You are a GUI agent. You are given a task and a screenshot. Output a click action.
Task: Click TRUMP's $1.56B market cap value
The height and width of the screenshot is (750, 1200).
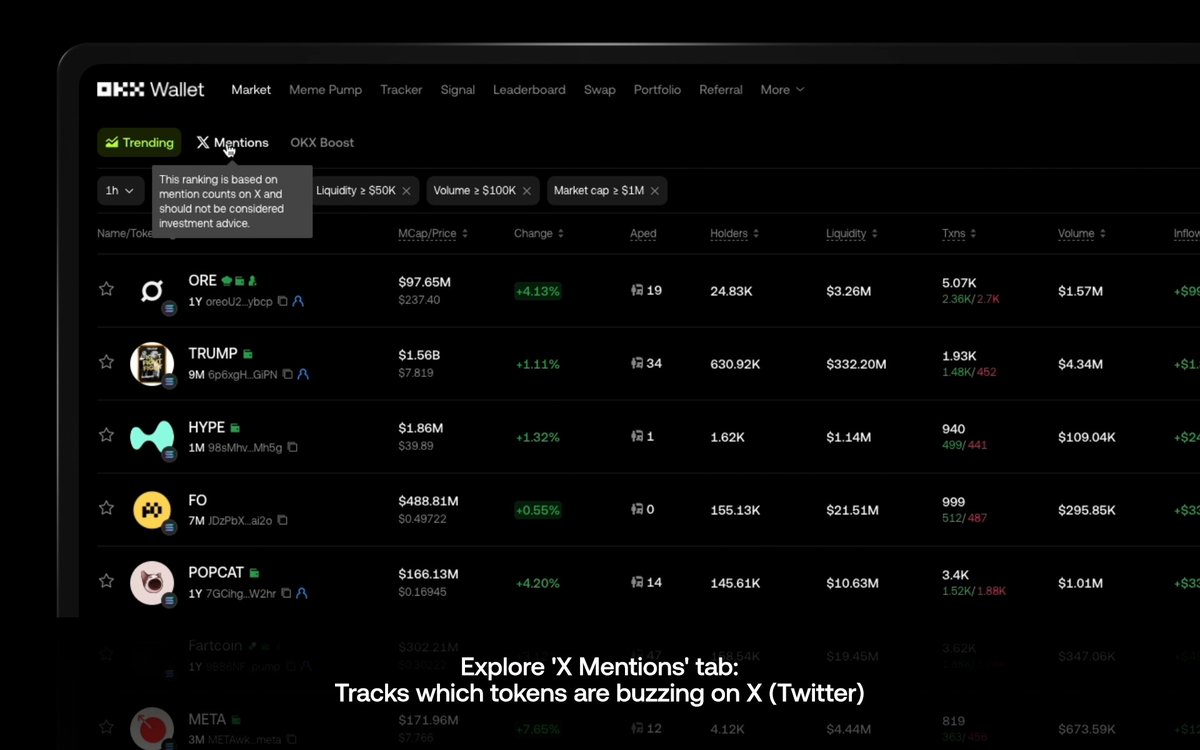(x=419, y=355)
